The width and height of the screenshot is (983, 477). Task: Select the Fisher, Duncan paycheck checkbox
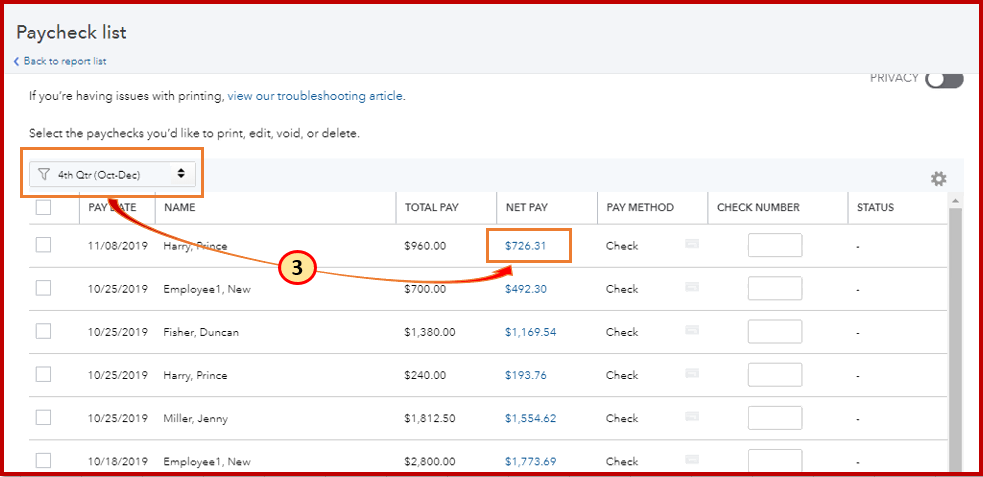43,331
